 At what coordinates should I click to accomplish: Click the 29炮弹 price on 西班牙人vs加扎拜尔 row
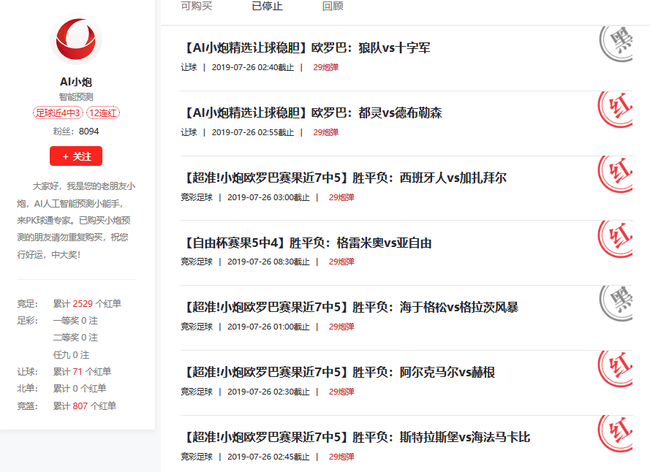click(342, 197)
